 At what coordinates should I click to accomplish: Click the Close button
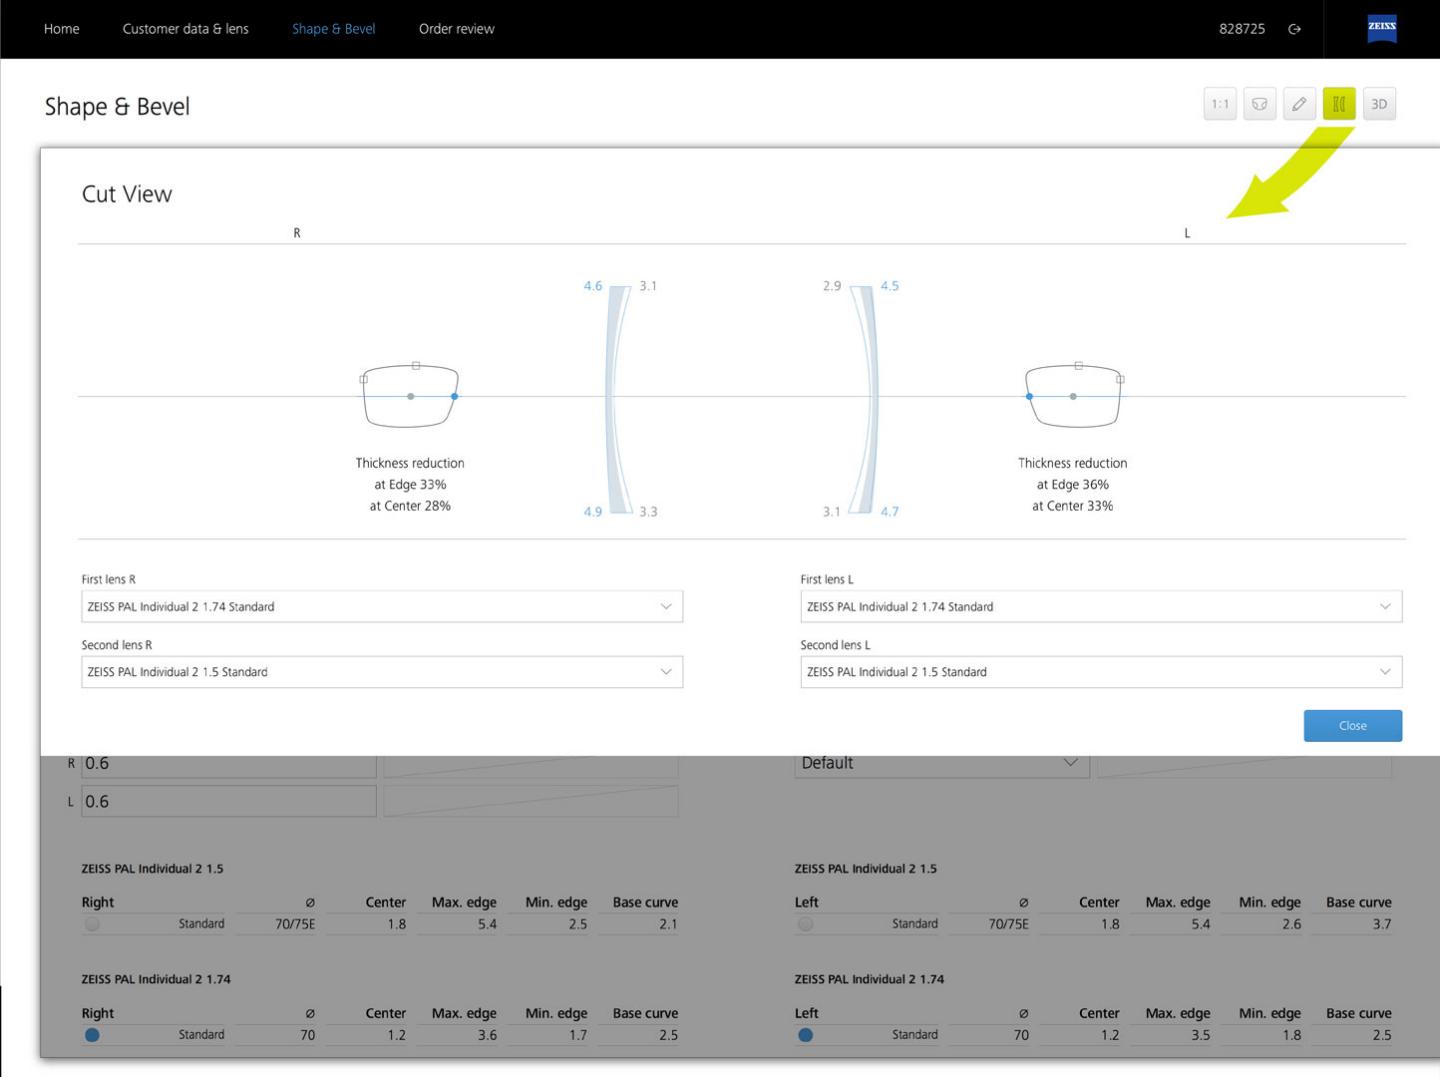[1352, 725]
